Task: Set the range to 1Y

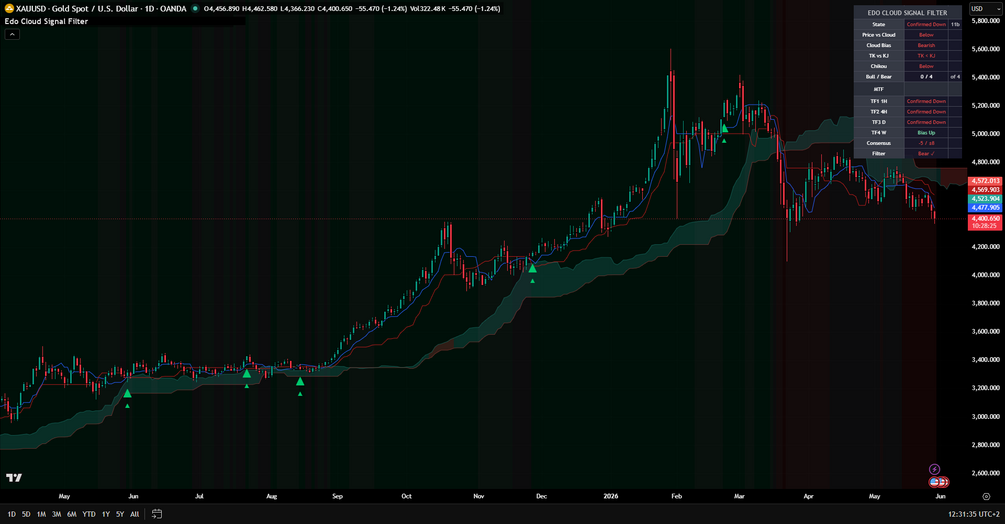Action: (x=106, y=514)
